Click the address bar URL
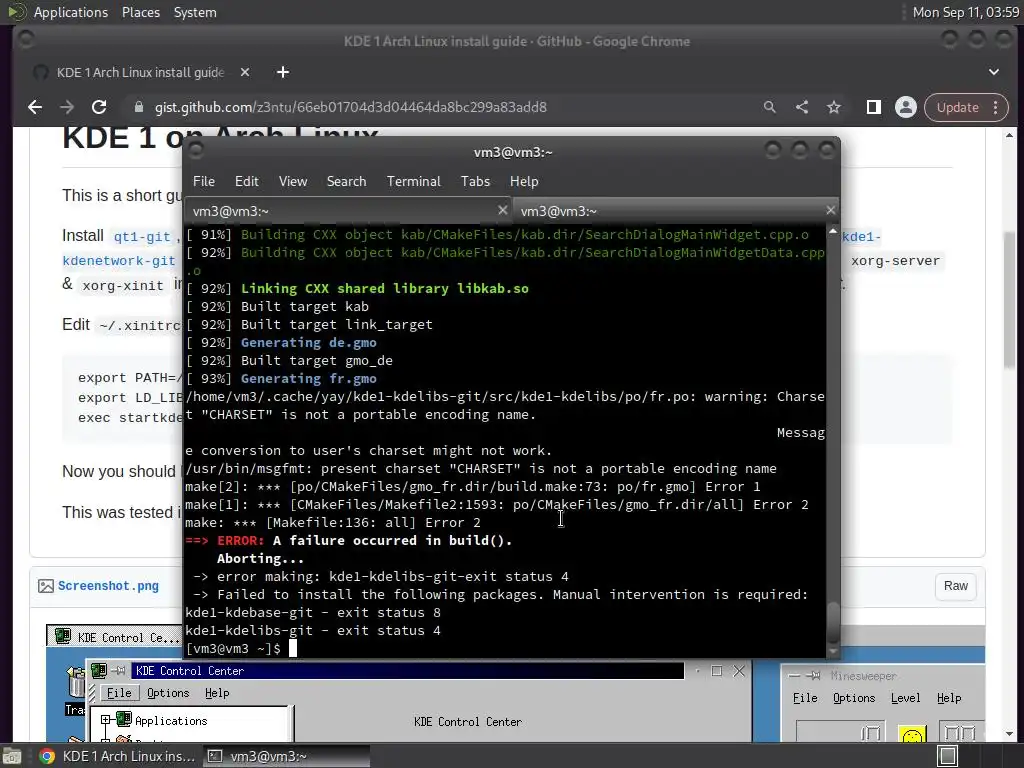 pyautogui.click(x=351, y=107)
